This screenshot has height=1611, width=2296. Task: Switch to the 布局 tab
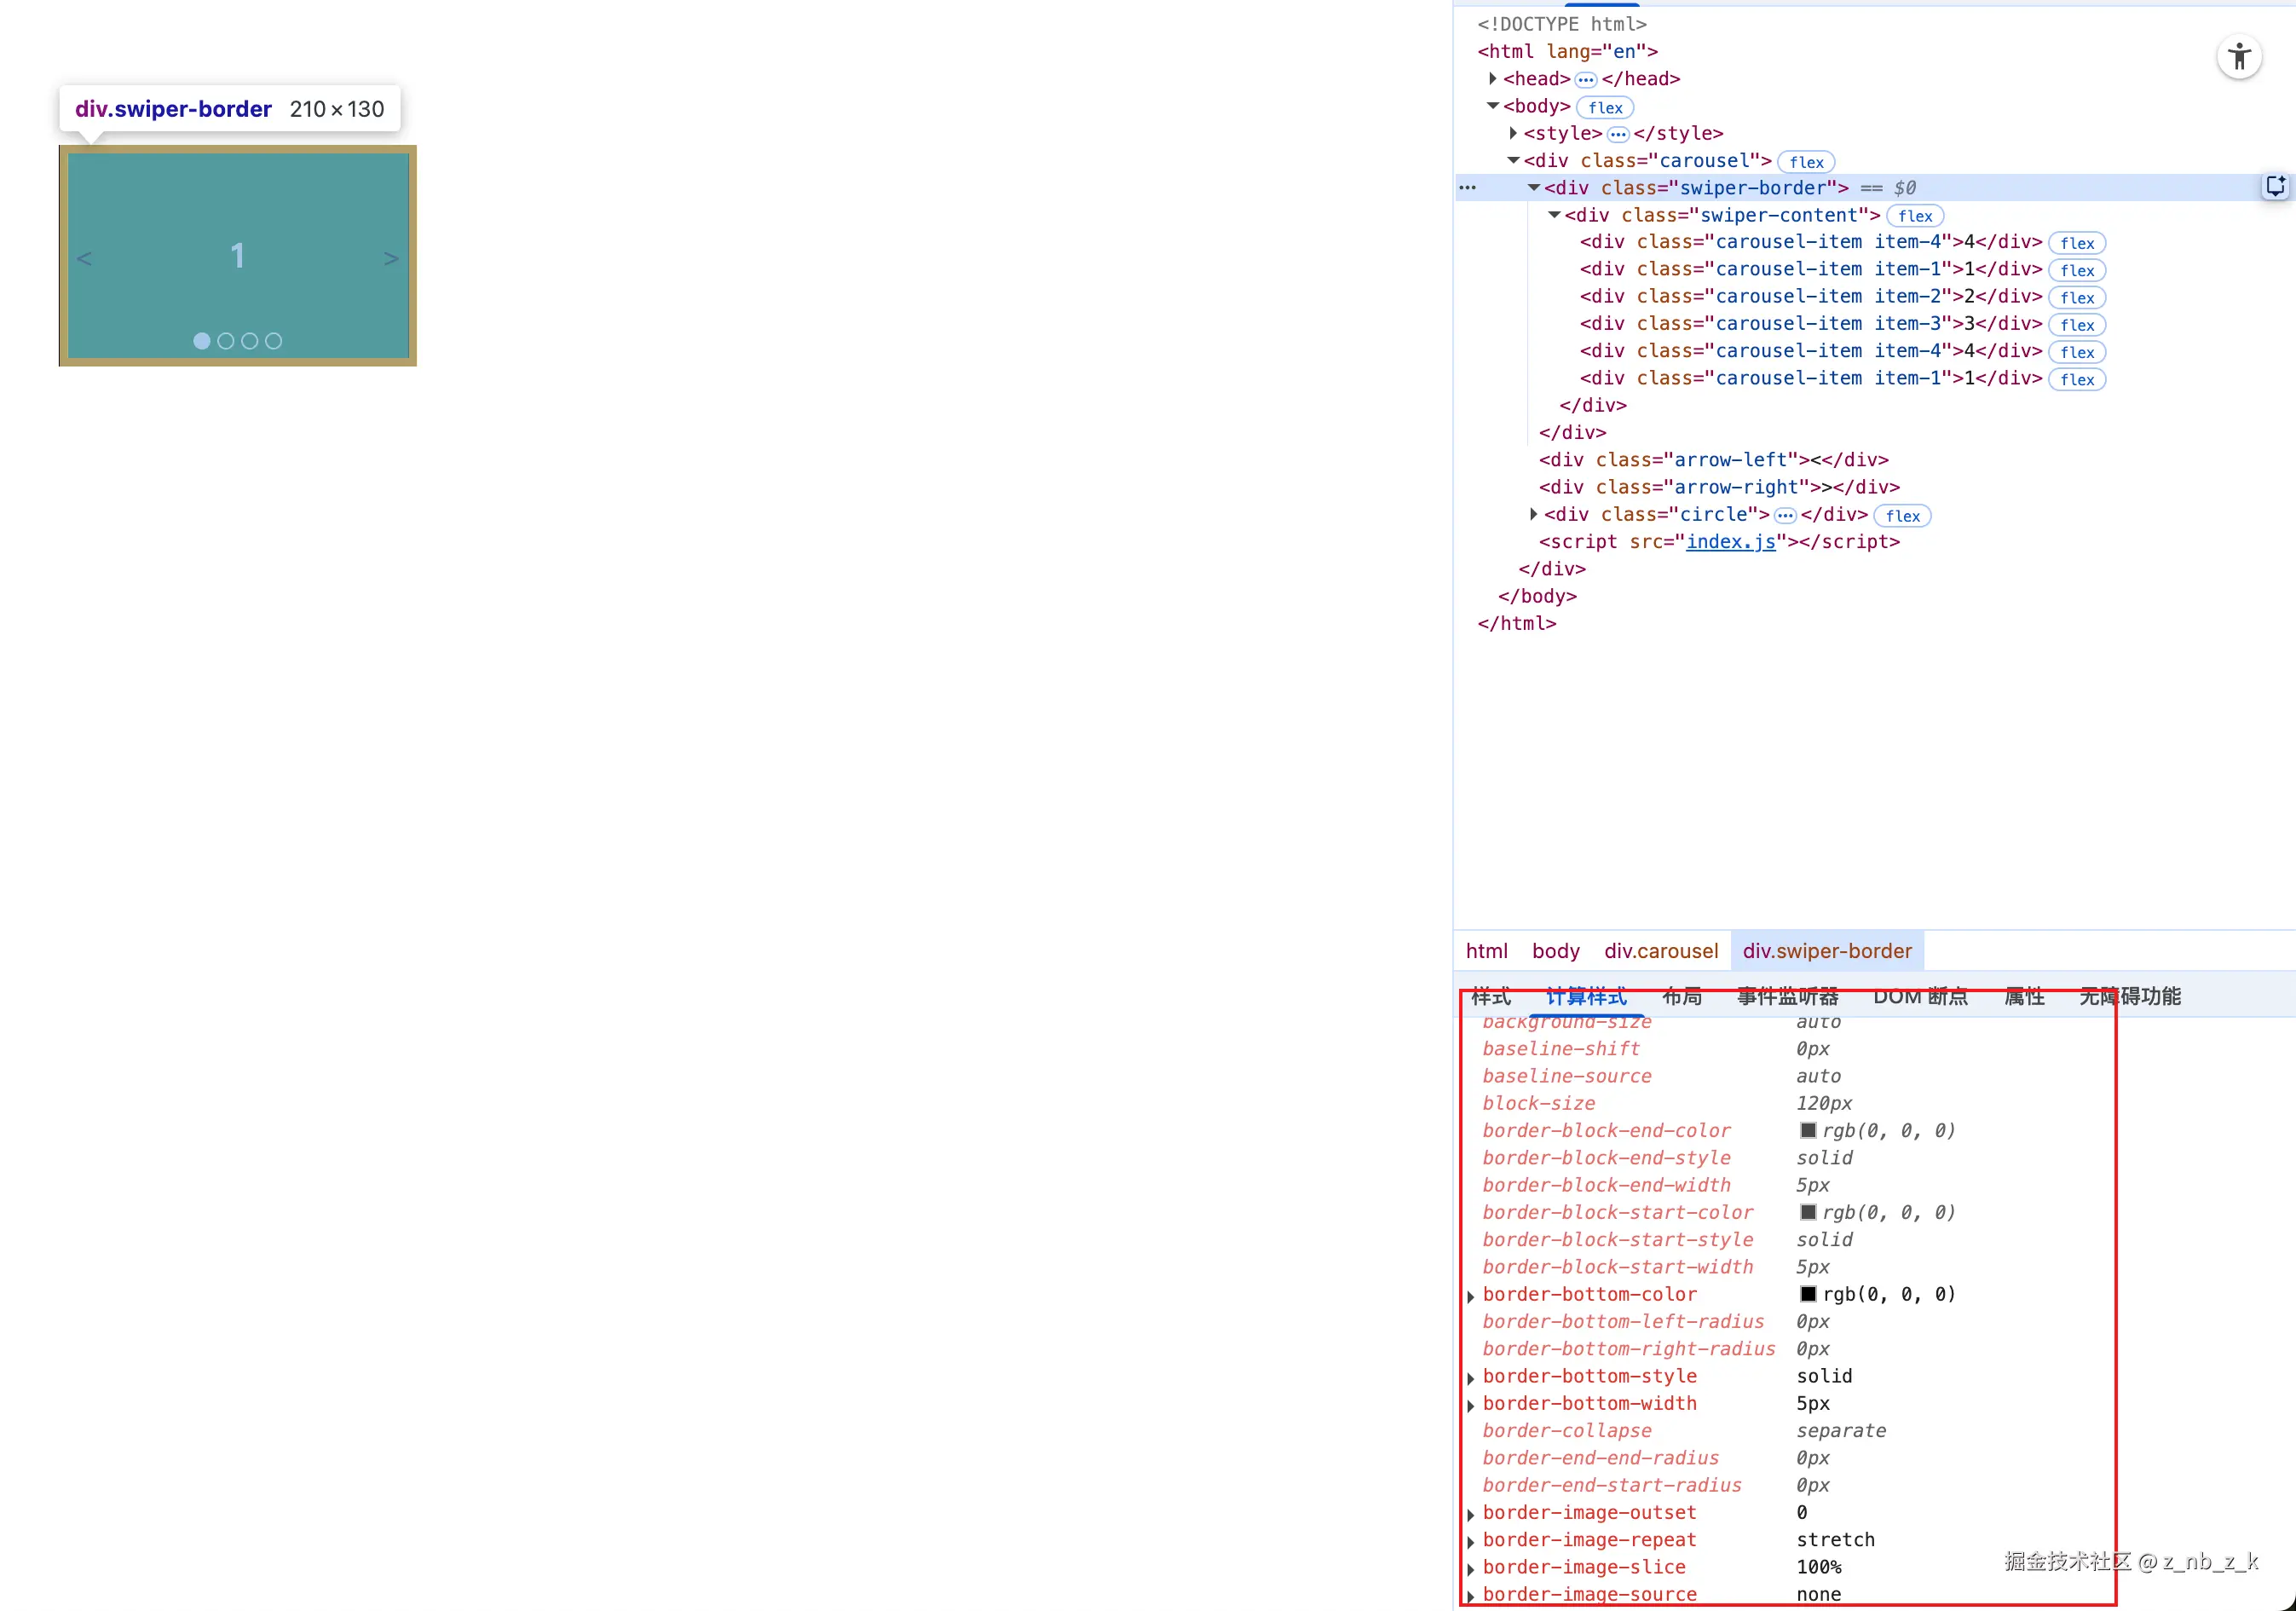(x=1681, y=997)
